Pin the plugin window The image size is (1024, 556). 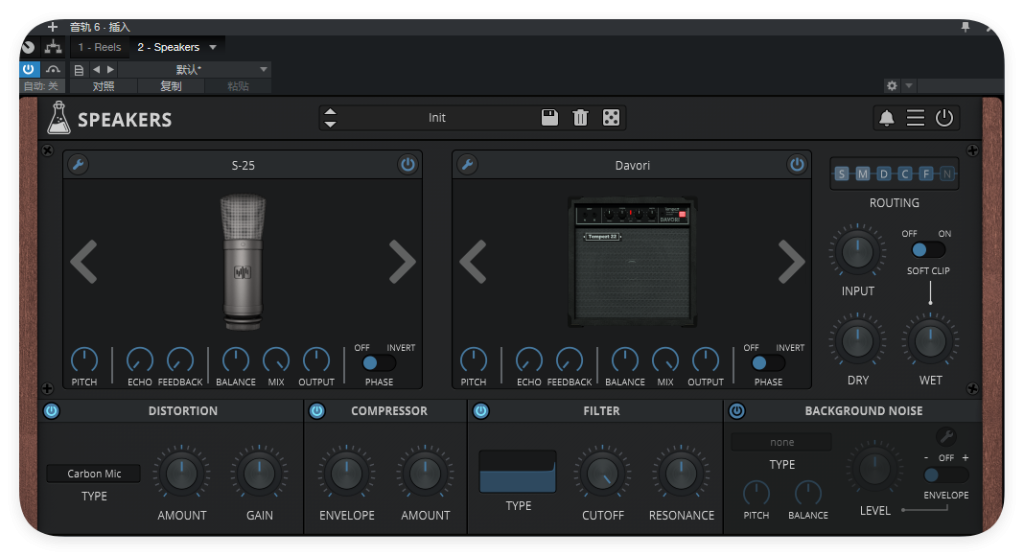pos(965,27)
